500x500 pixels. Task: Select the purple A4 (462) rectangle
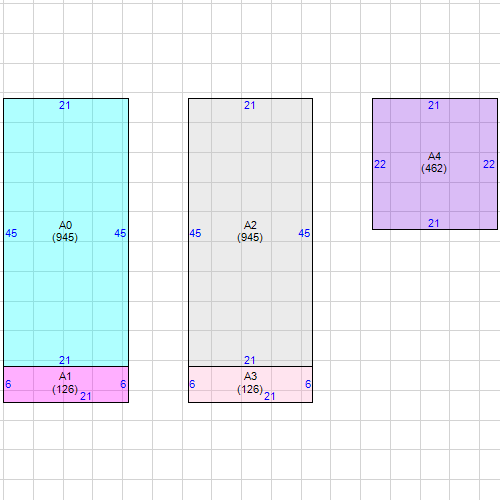tap(435, 164)
